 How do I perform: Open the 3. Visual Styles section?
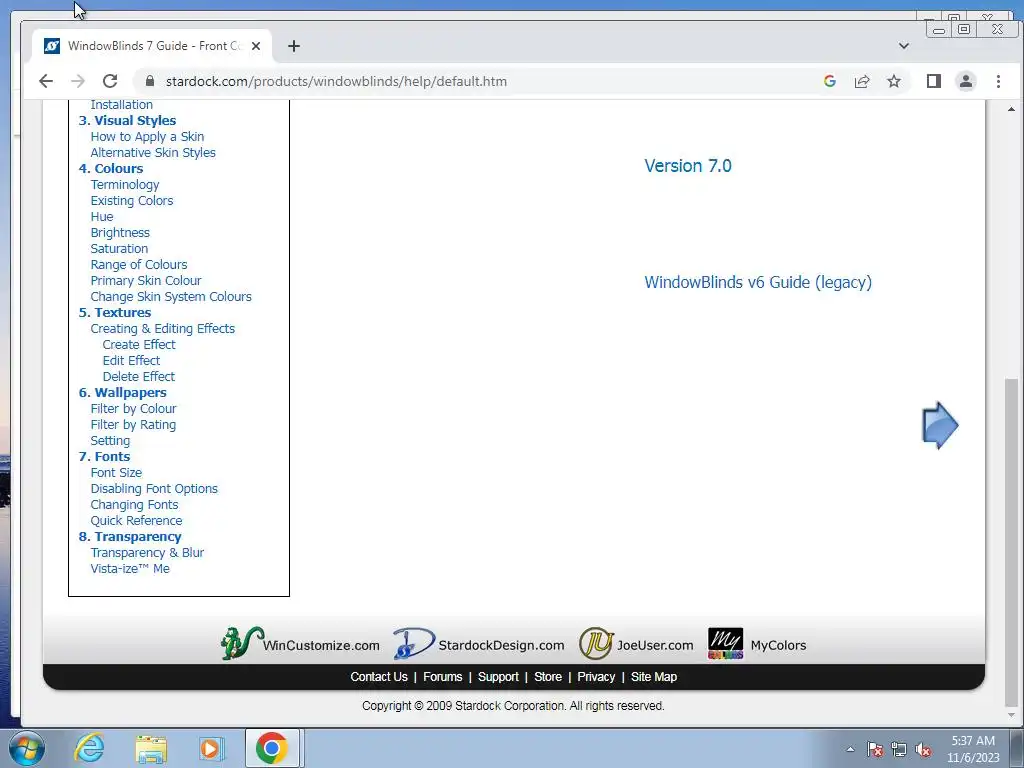[x=127, y=120]
